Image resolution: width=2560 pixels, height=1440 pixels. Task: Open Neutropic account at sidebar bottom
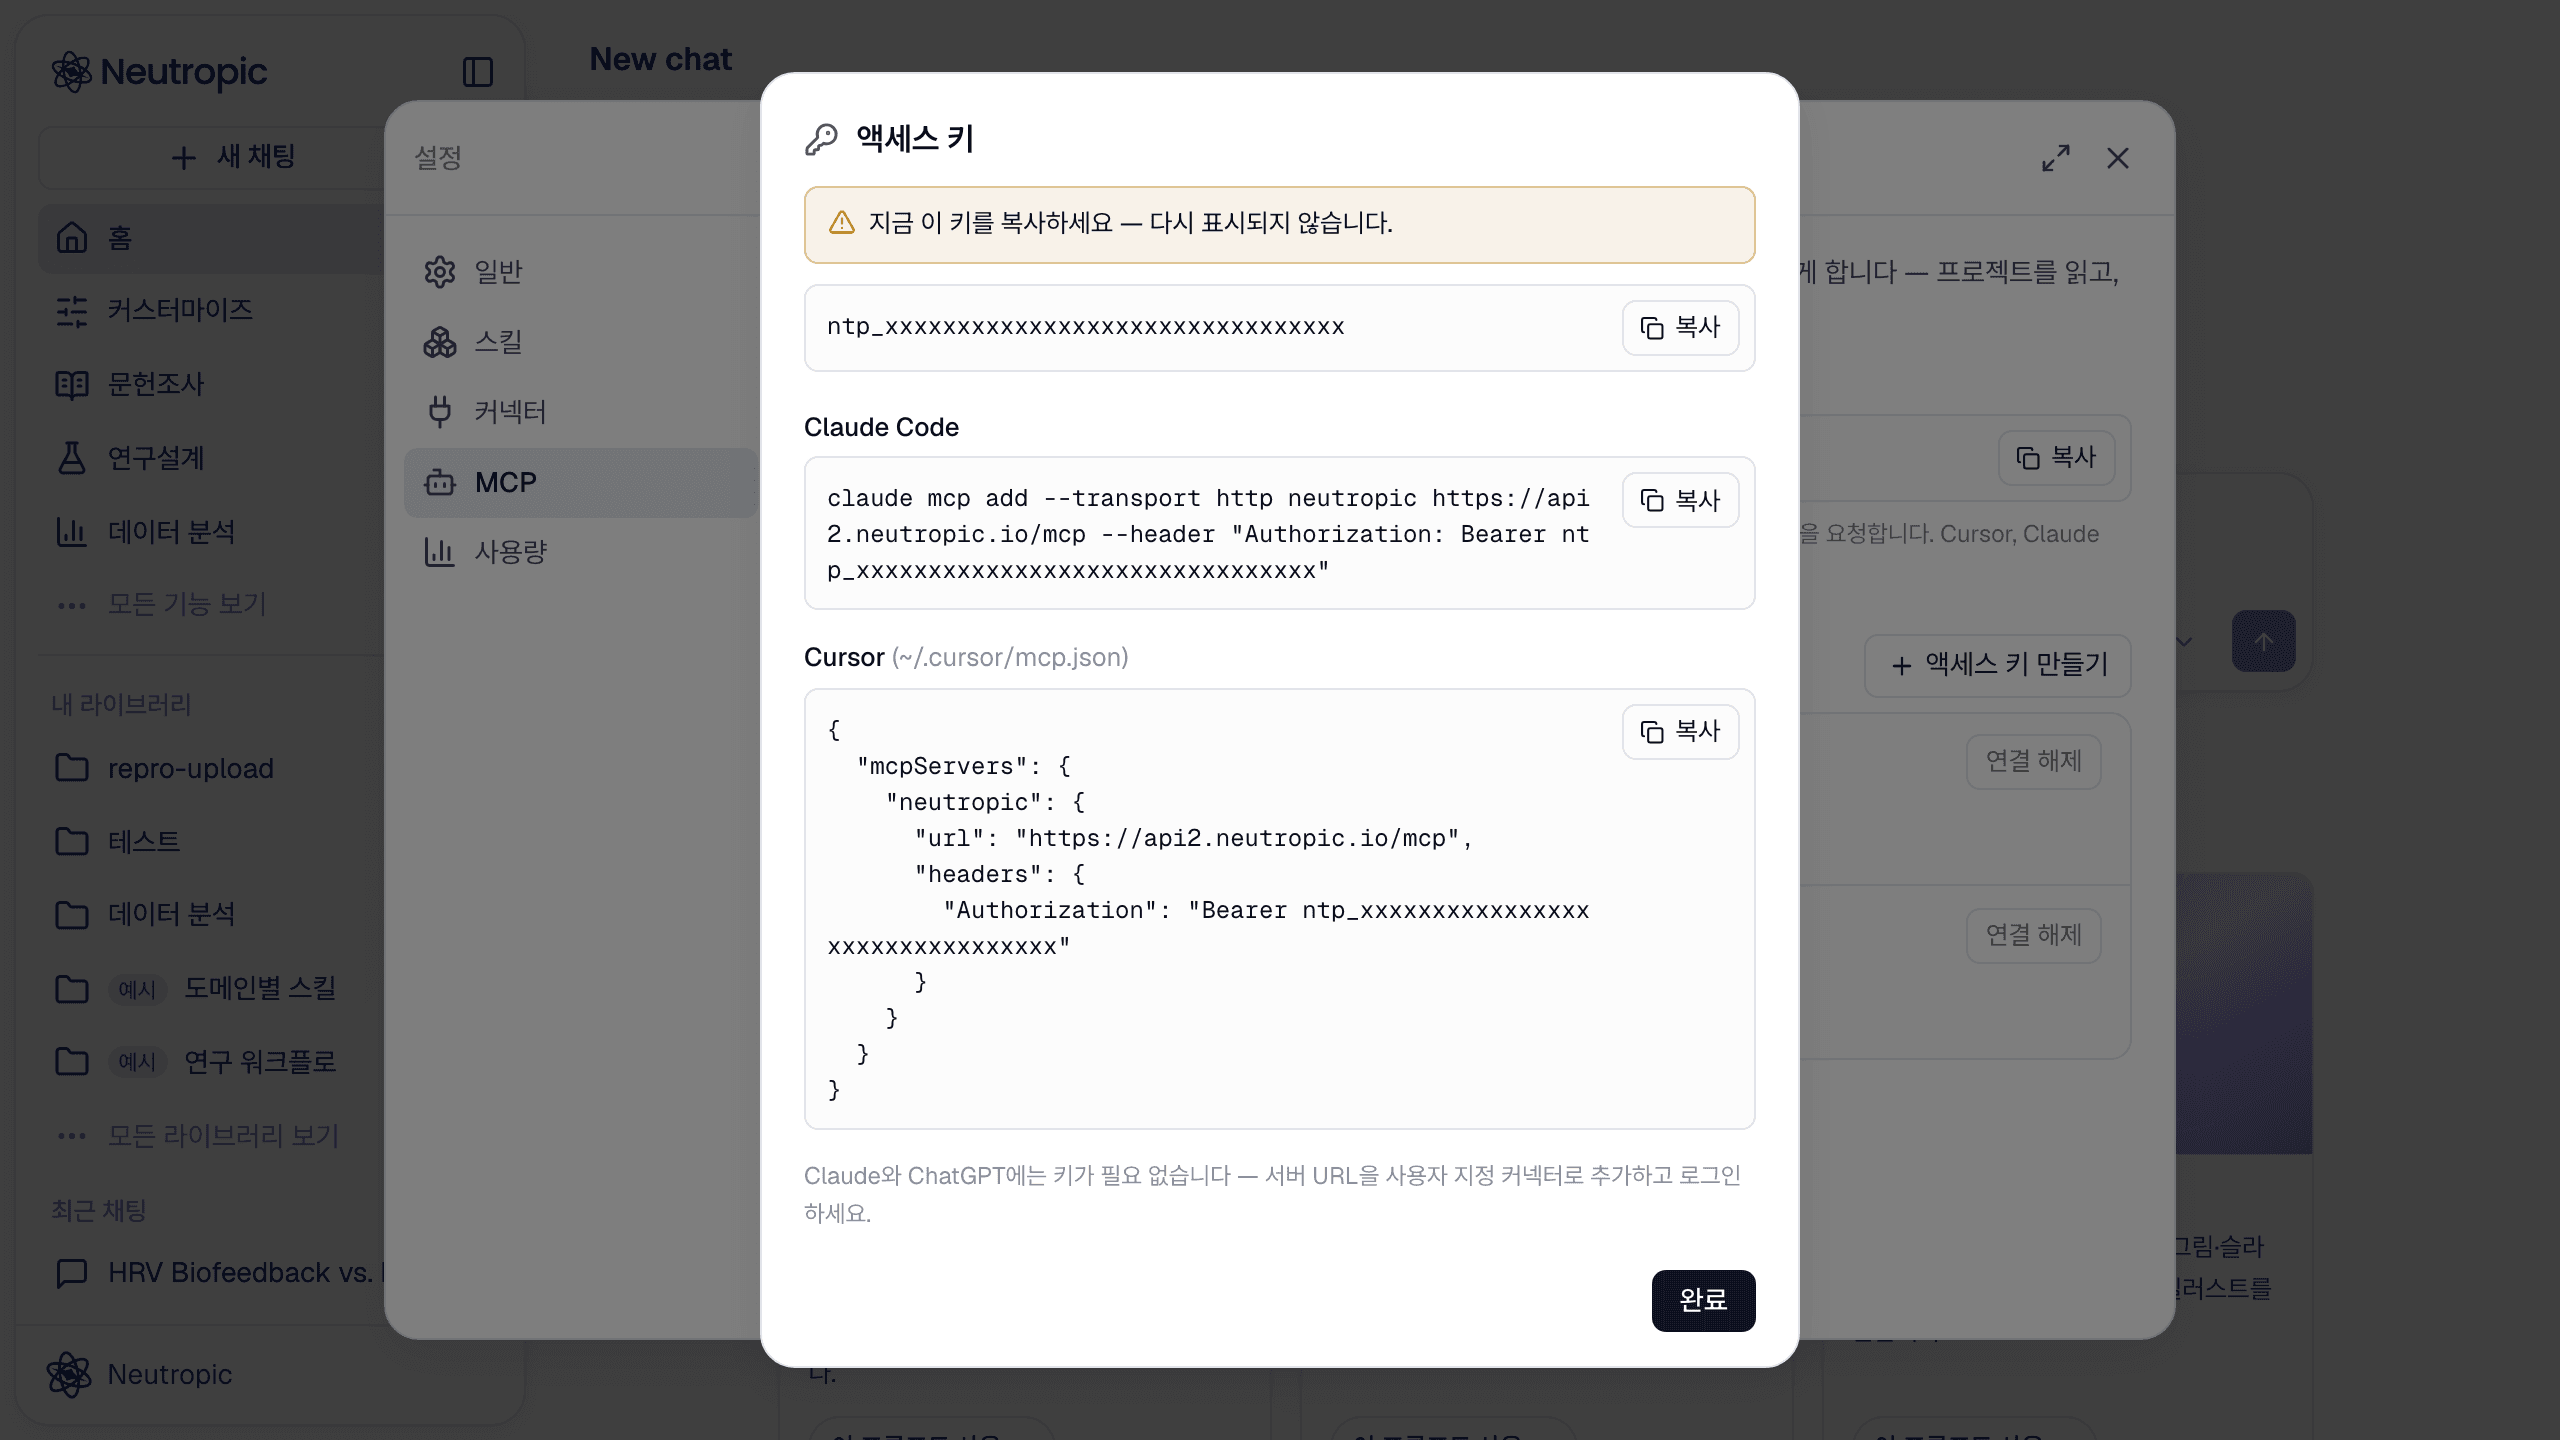pyautogui.click(x=140, y=1374)
